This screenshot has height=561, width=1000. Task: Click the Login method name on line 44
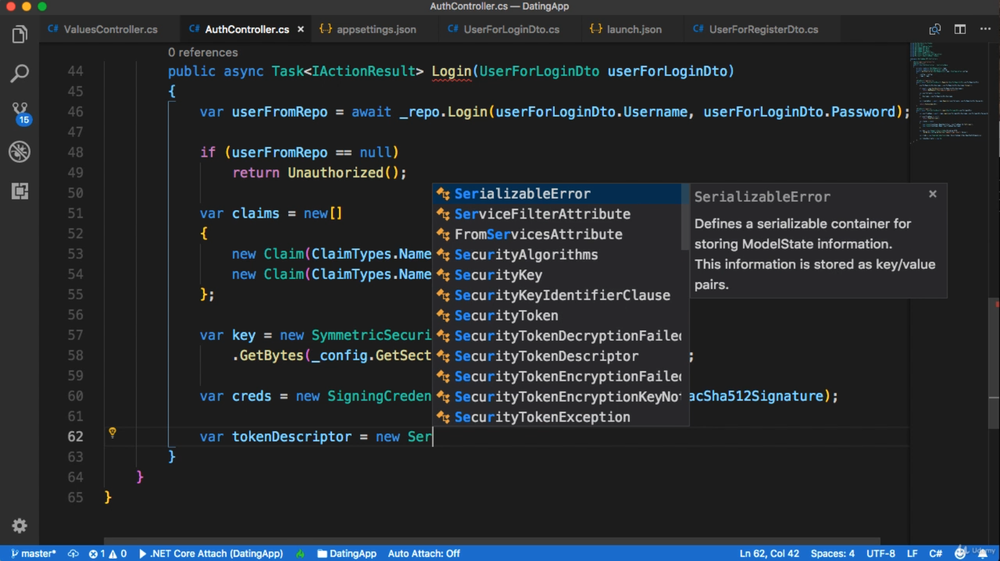point(452,71)
